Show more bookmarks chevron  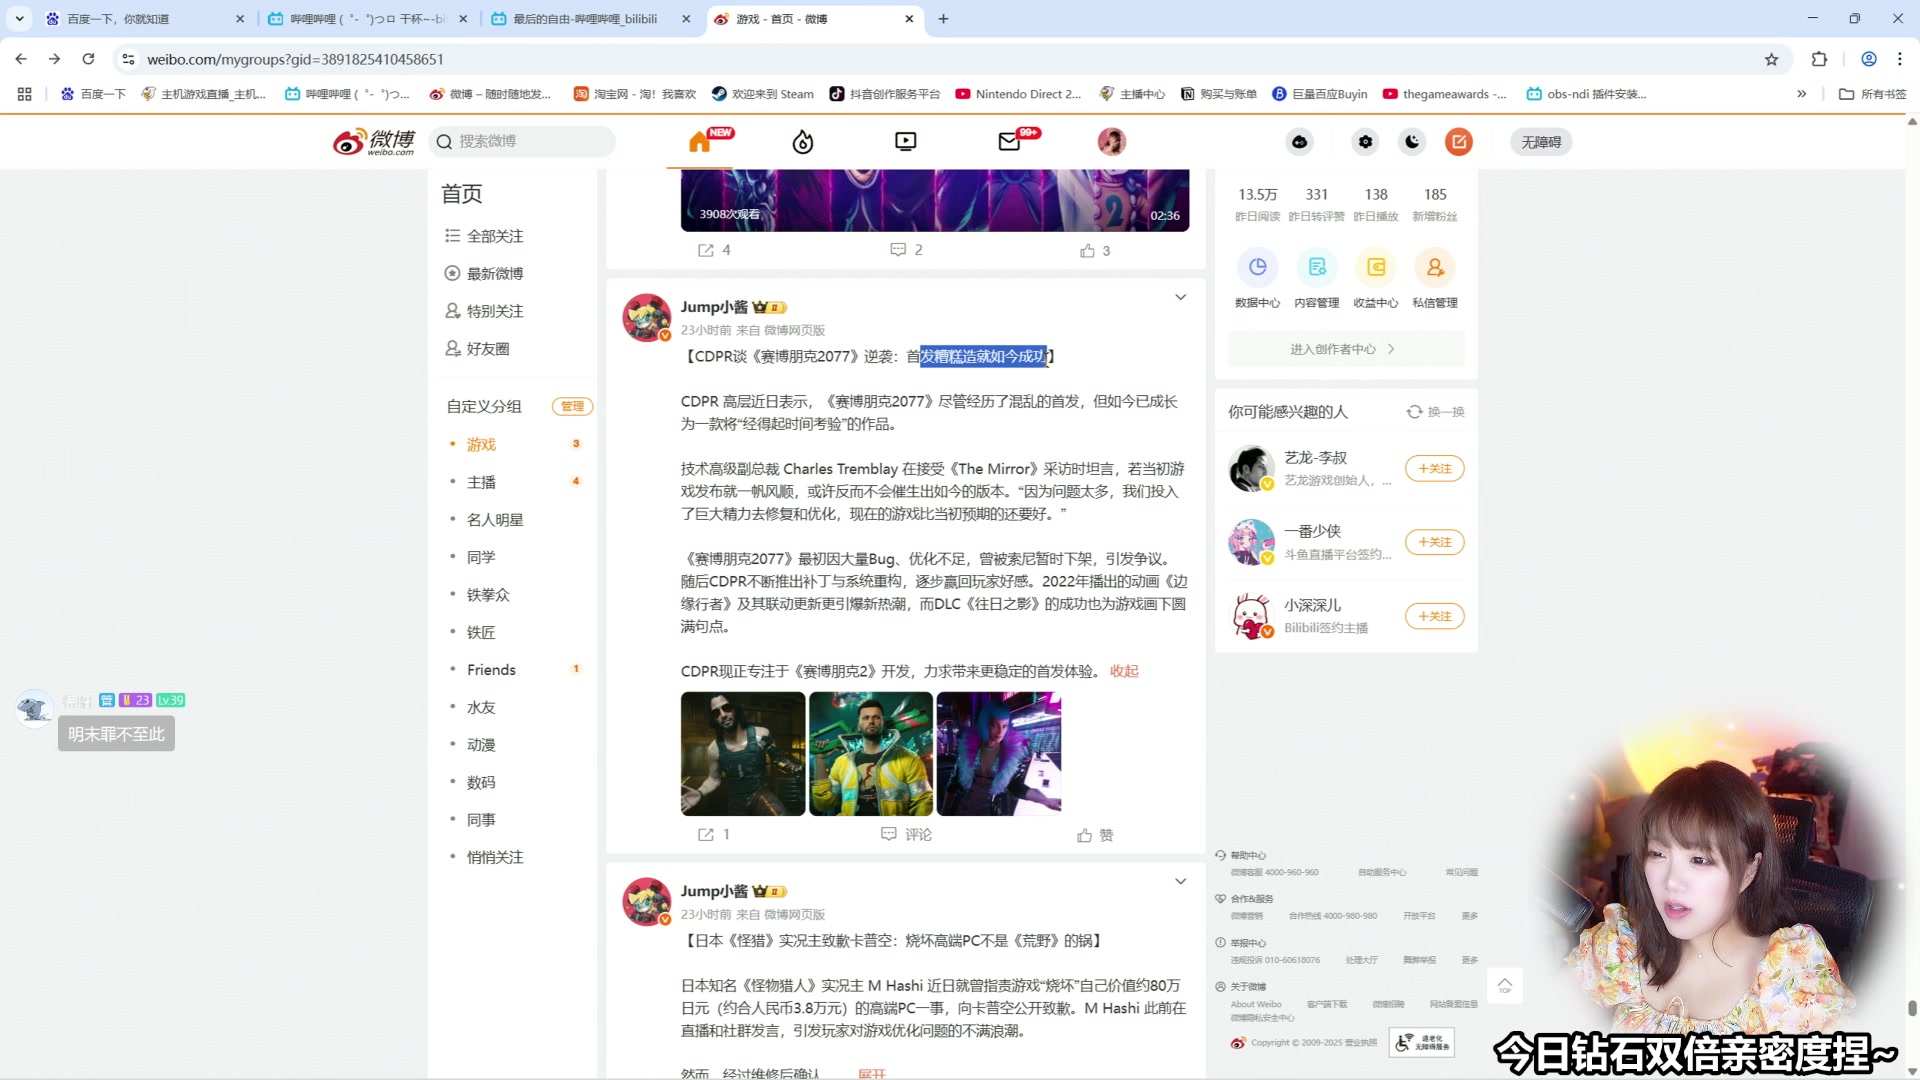pos(1801,94)
